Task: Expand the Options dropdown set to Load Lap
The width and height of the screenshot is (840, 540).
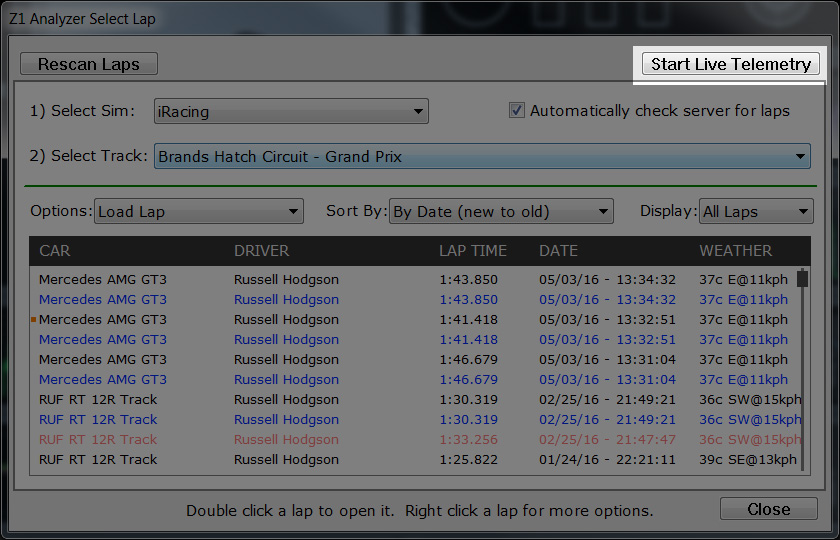Action: tap(199, 211)
